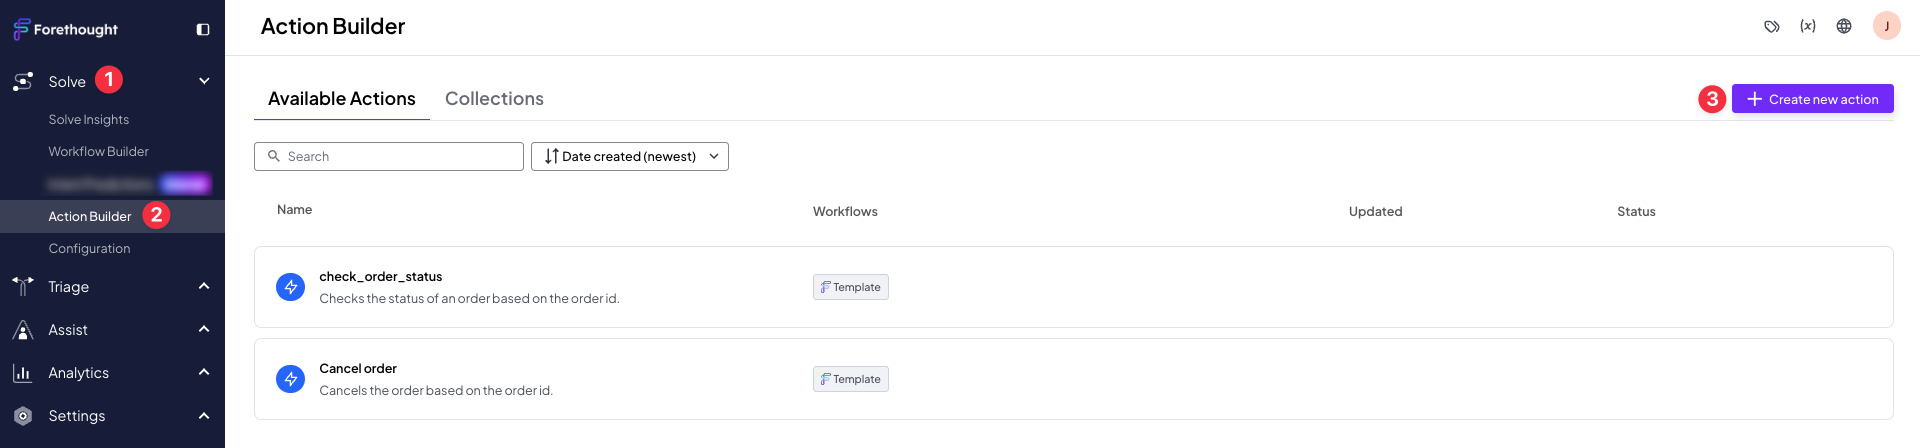
Task: Open Solve Insights in sidebar
Action: point(88,120)
